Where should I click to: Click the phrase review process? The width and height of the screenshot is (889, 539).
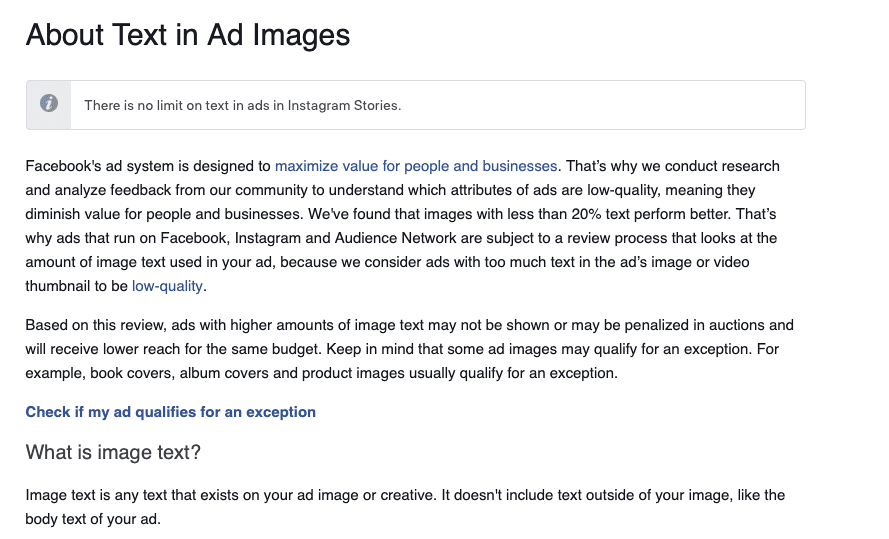coord(617,238)
